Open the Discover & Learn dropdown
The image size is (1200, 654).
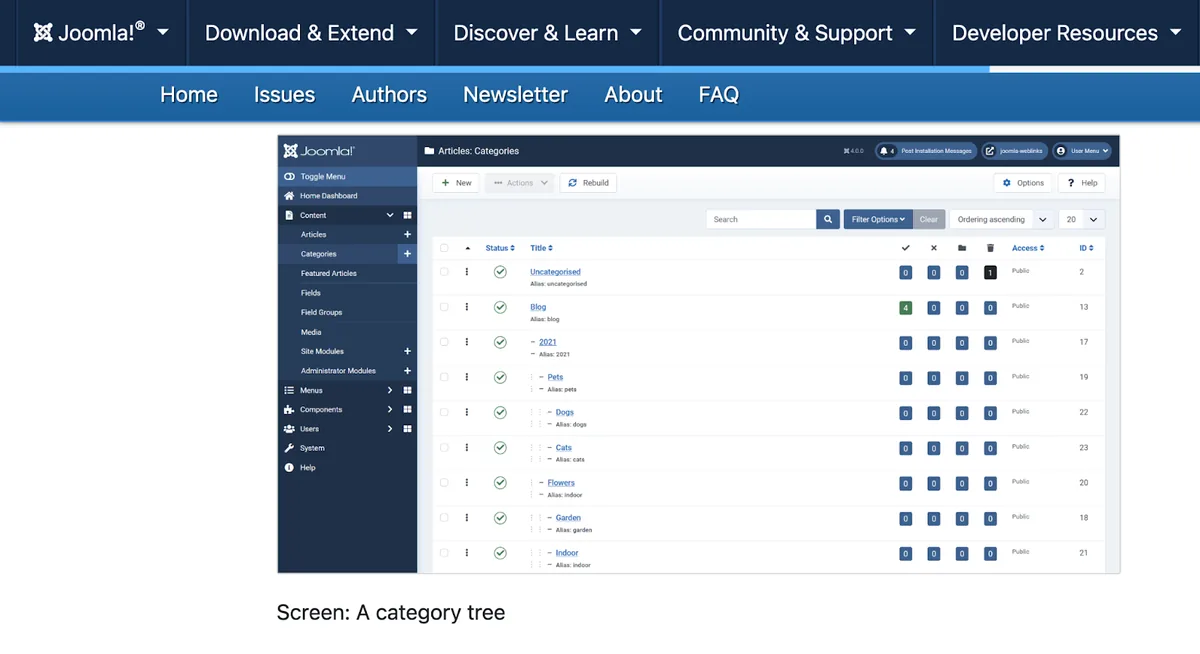[547, 32]
